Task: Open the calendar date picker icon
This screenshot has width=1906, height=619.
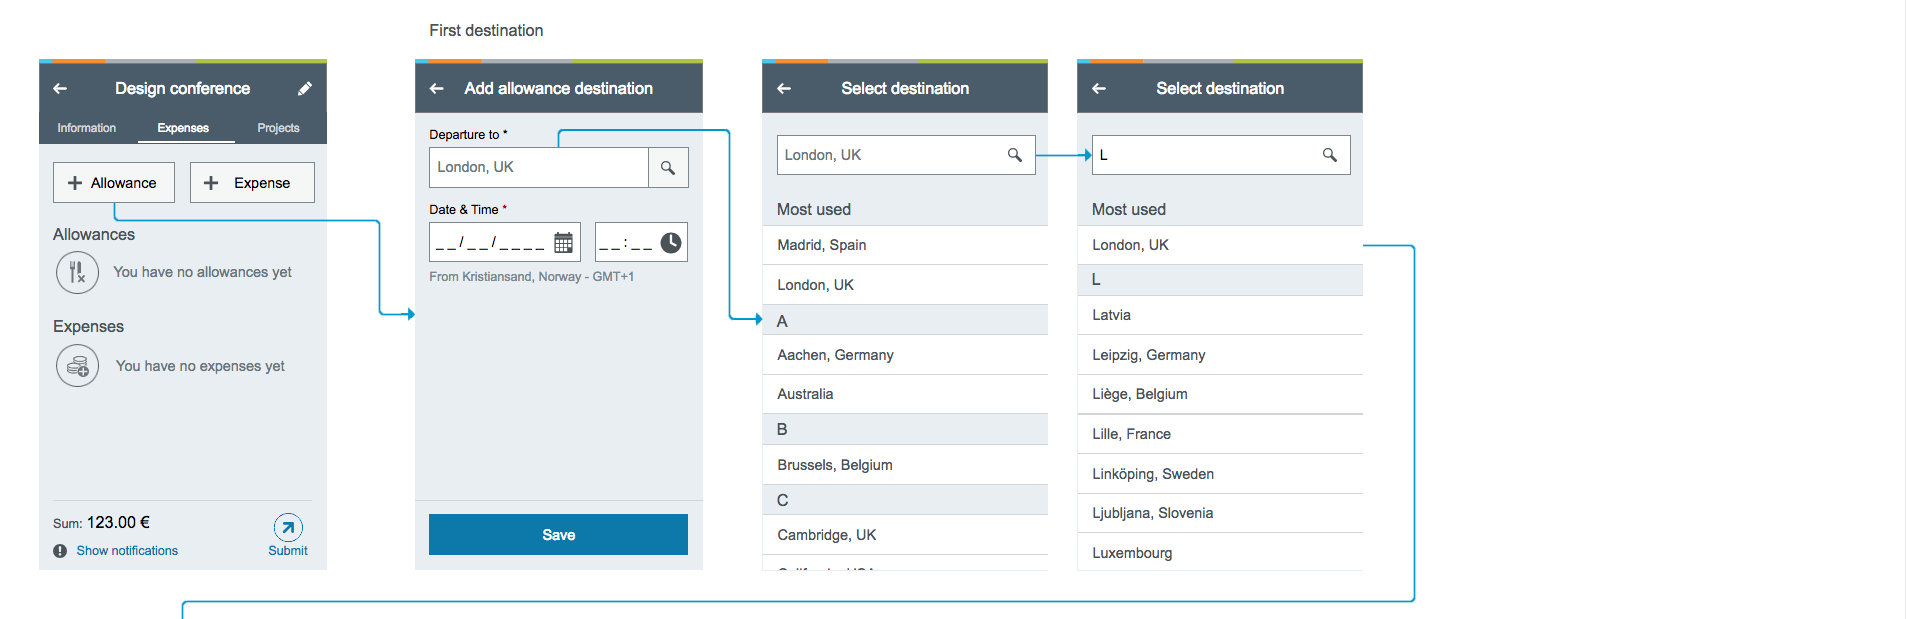Action: 564,243
